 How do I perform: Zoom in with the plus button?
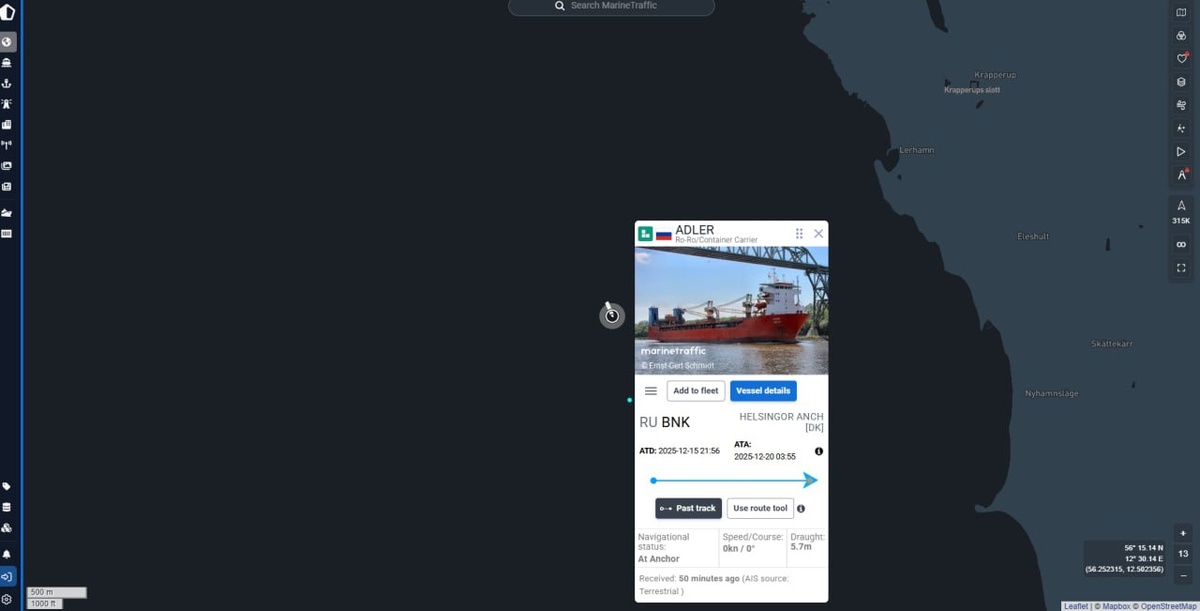coord(1183,533)
